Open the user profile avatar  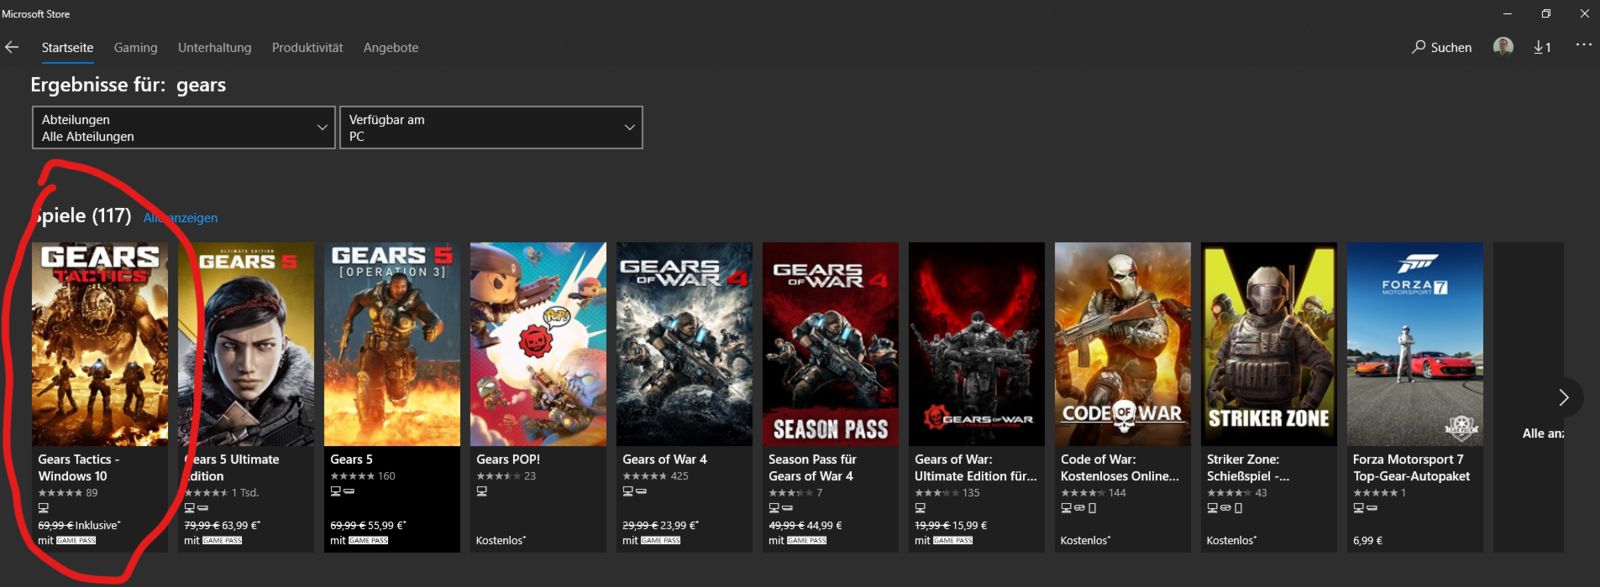coord(1503,47)
